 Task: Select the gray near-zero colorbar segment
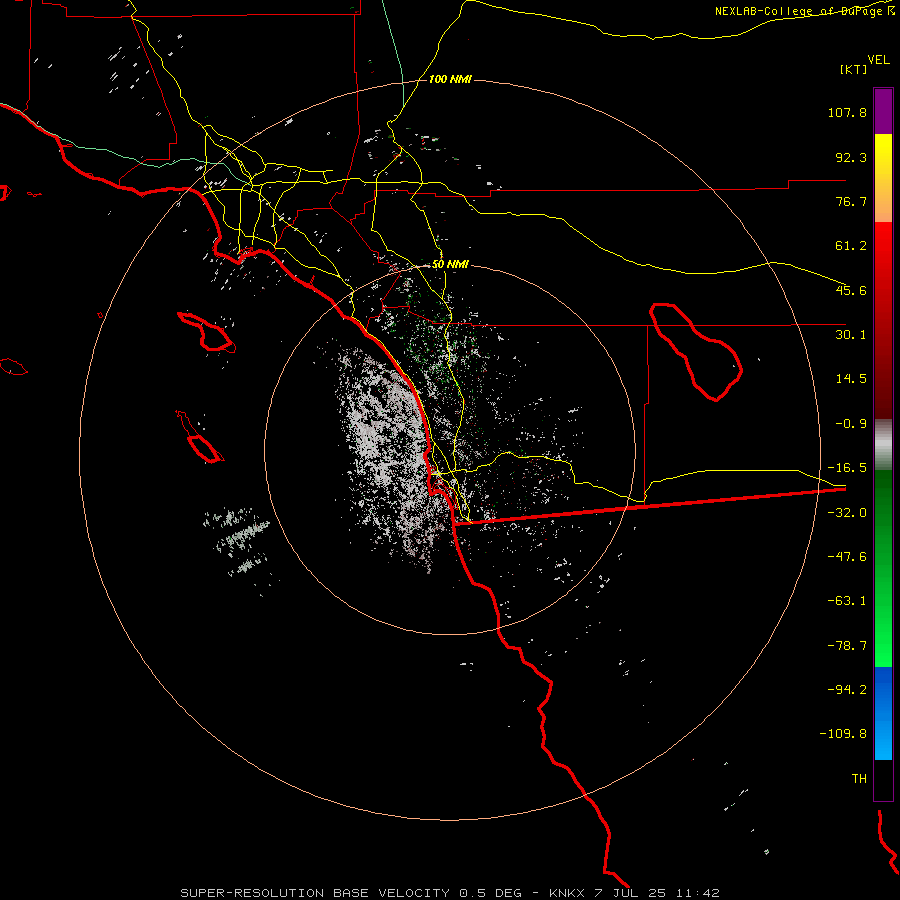click(883, 445)
